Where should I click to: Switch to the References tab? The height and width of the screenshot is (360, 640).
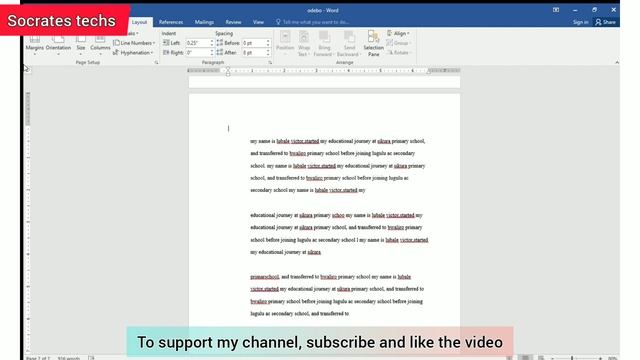click(171, 22)
